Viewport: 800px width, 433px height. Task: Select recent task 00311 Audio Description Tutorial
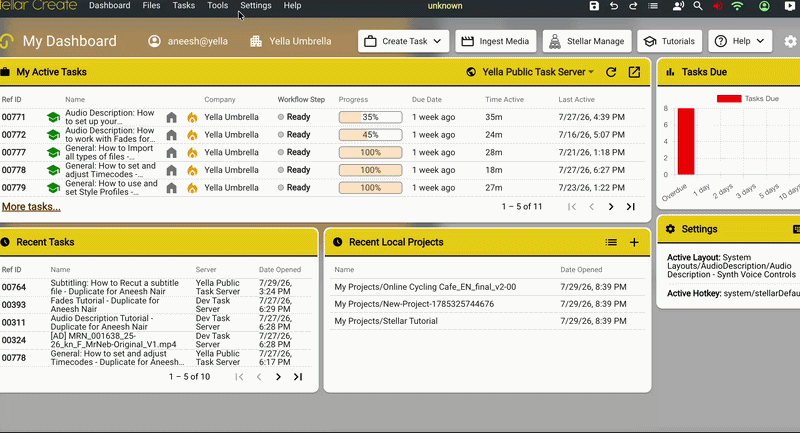click(156, 322)
